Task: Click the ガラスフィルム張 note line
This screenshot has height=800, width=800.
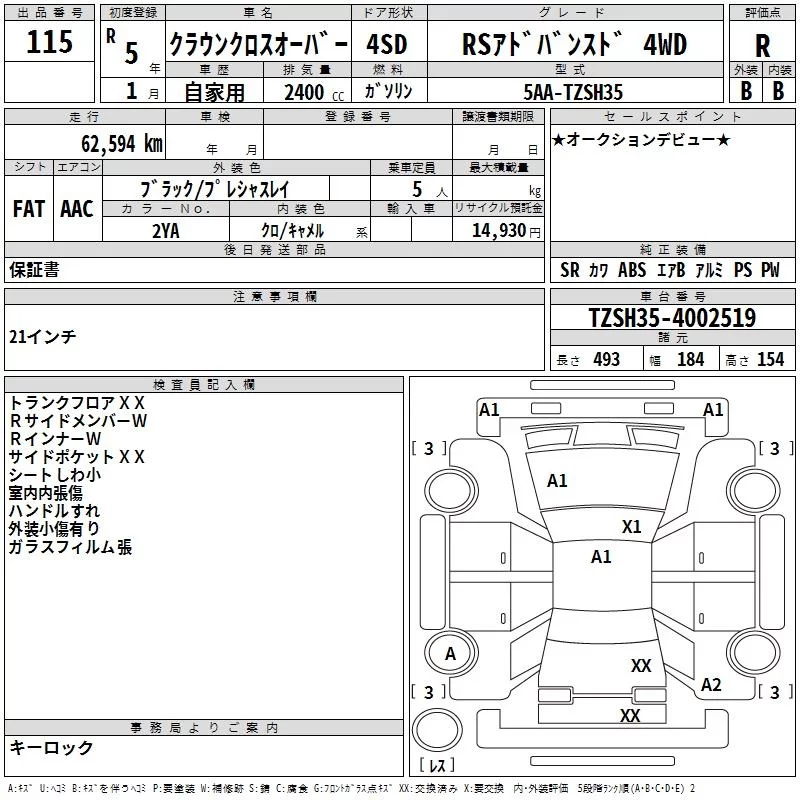Action: (x=70, y=547)
